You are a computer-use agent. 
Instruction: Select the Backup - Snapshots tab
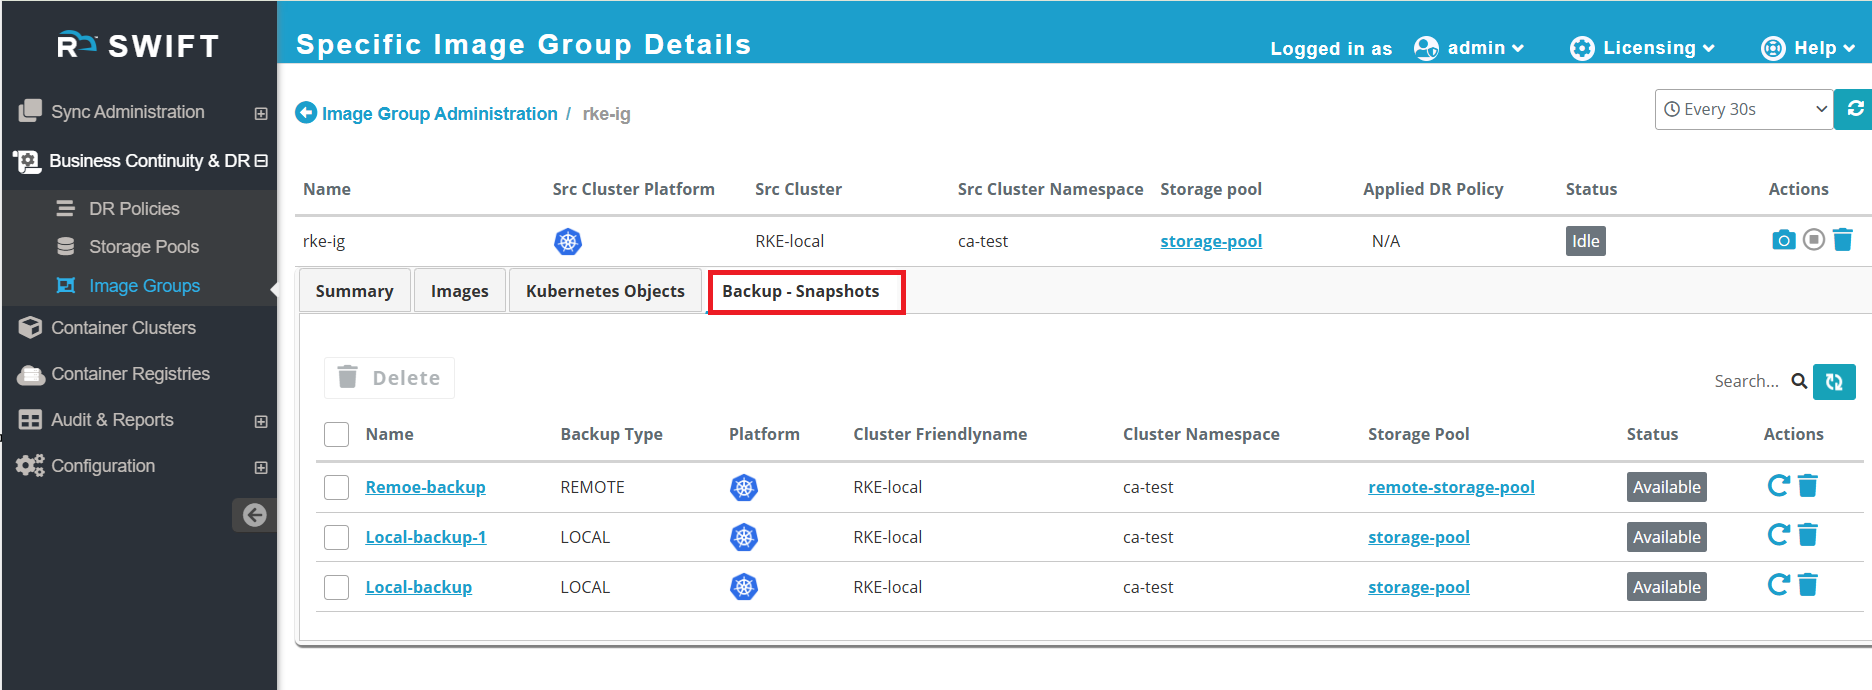pos(801,291)
